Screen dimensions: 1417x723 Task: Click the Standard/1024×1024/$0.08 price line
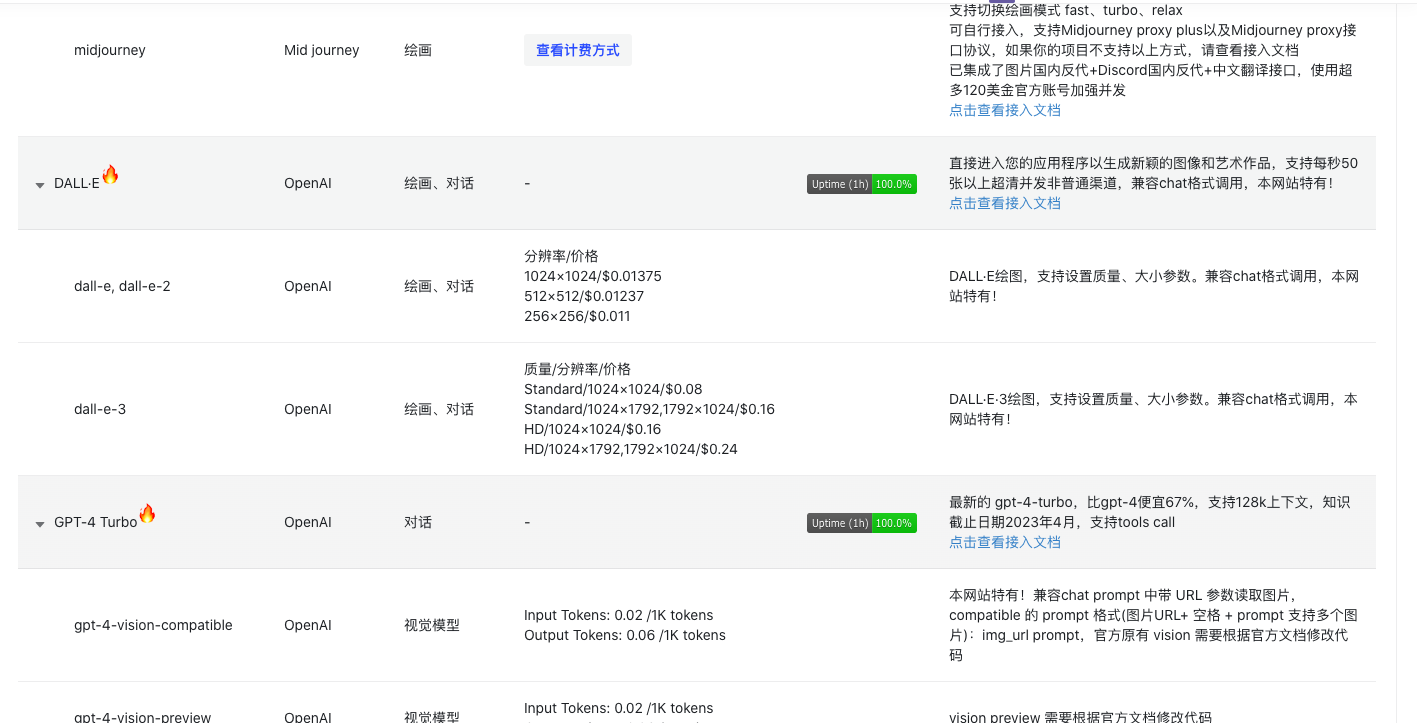pos(613,389)
